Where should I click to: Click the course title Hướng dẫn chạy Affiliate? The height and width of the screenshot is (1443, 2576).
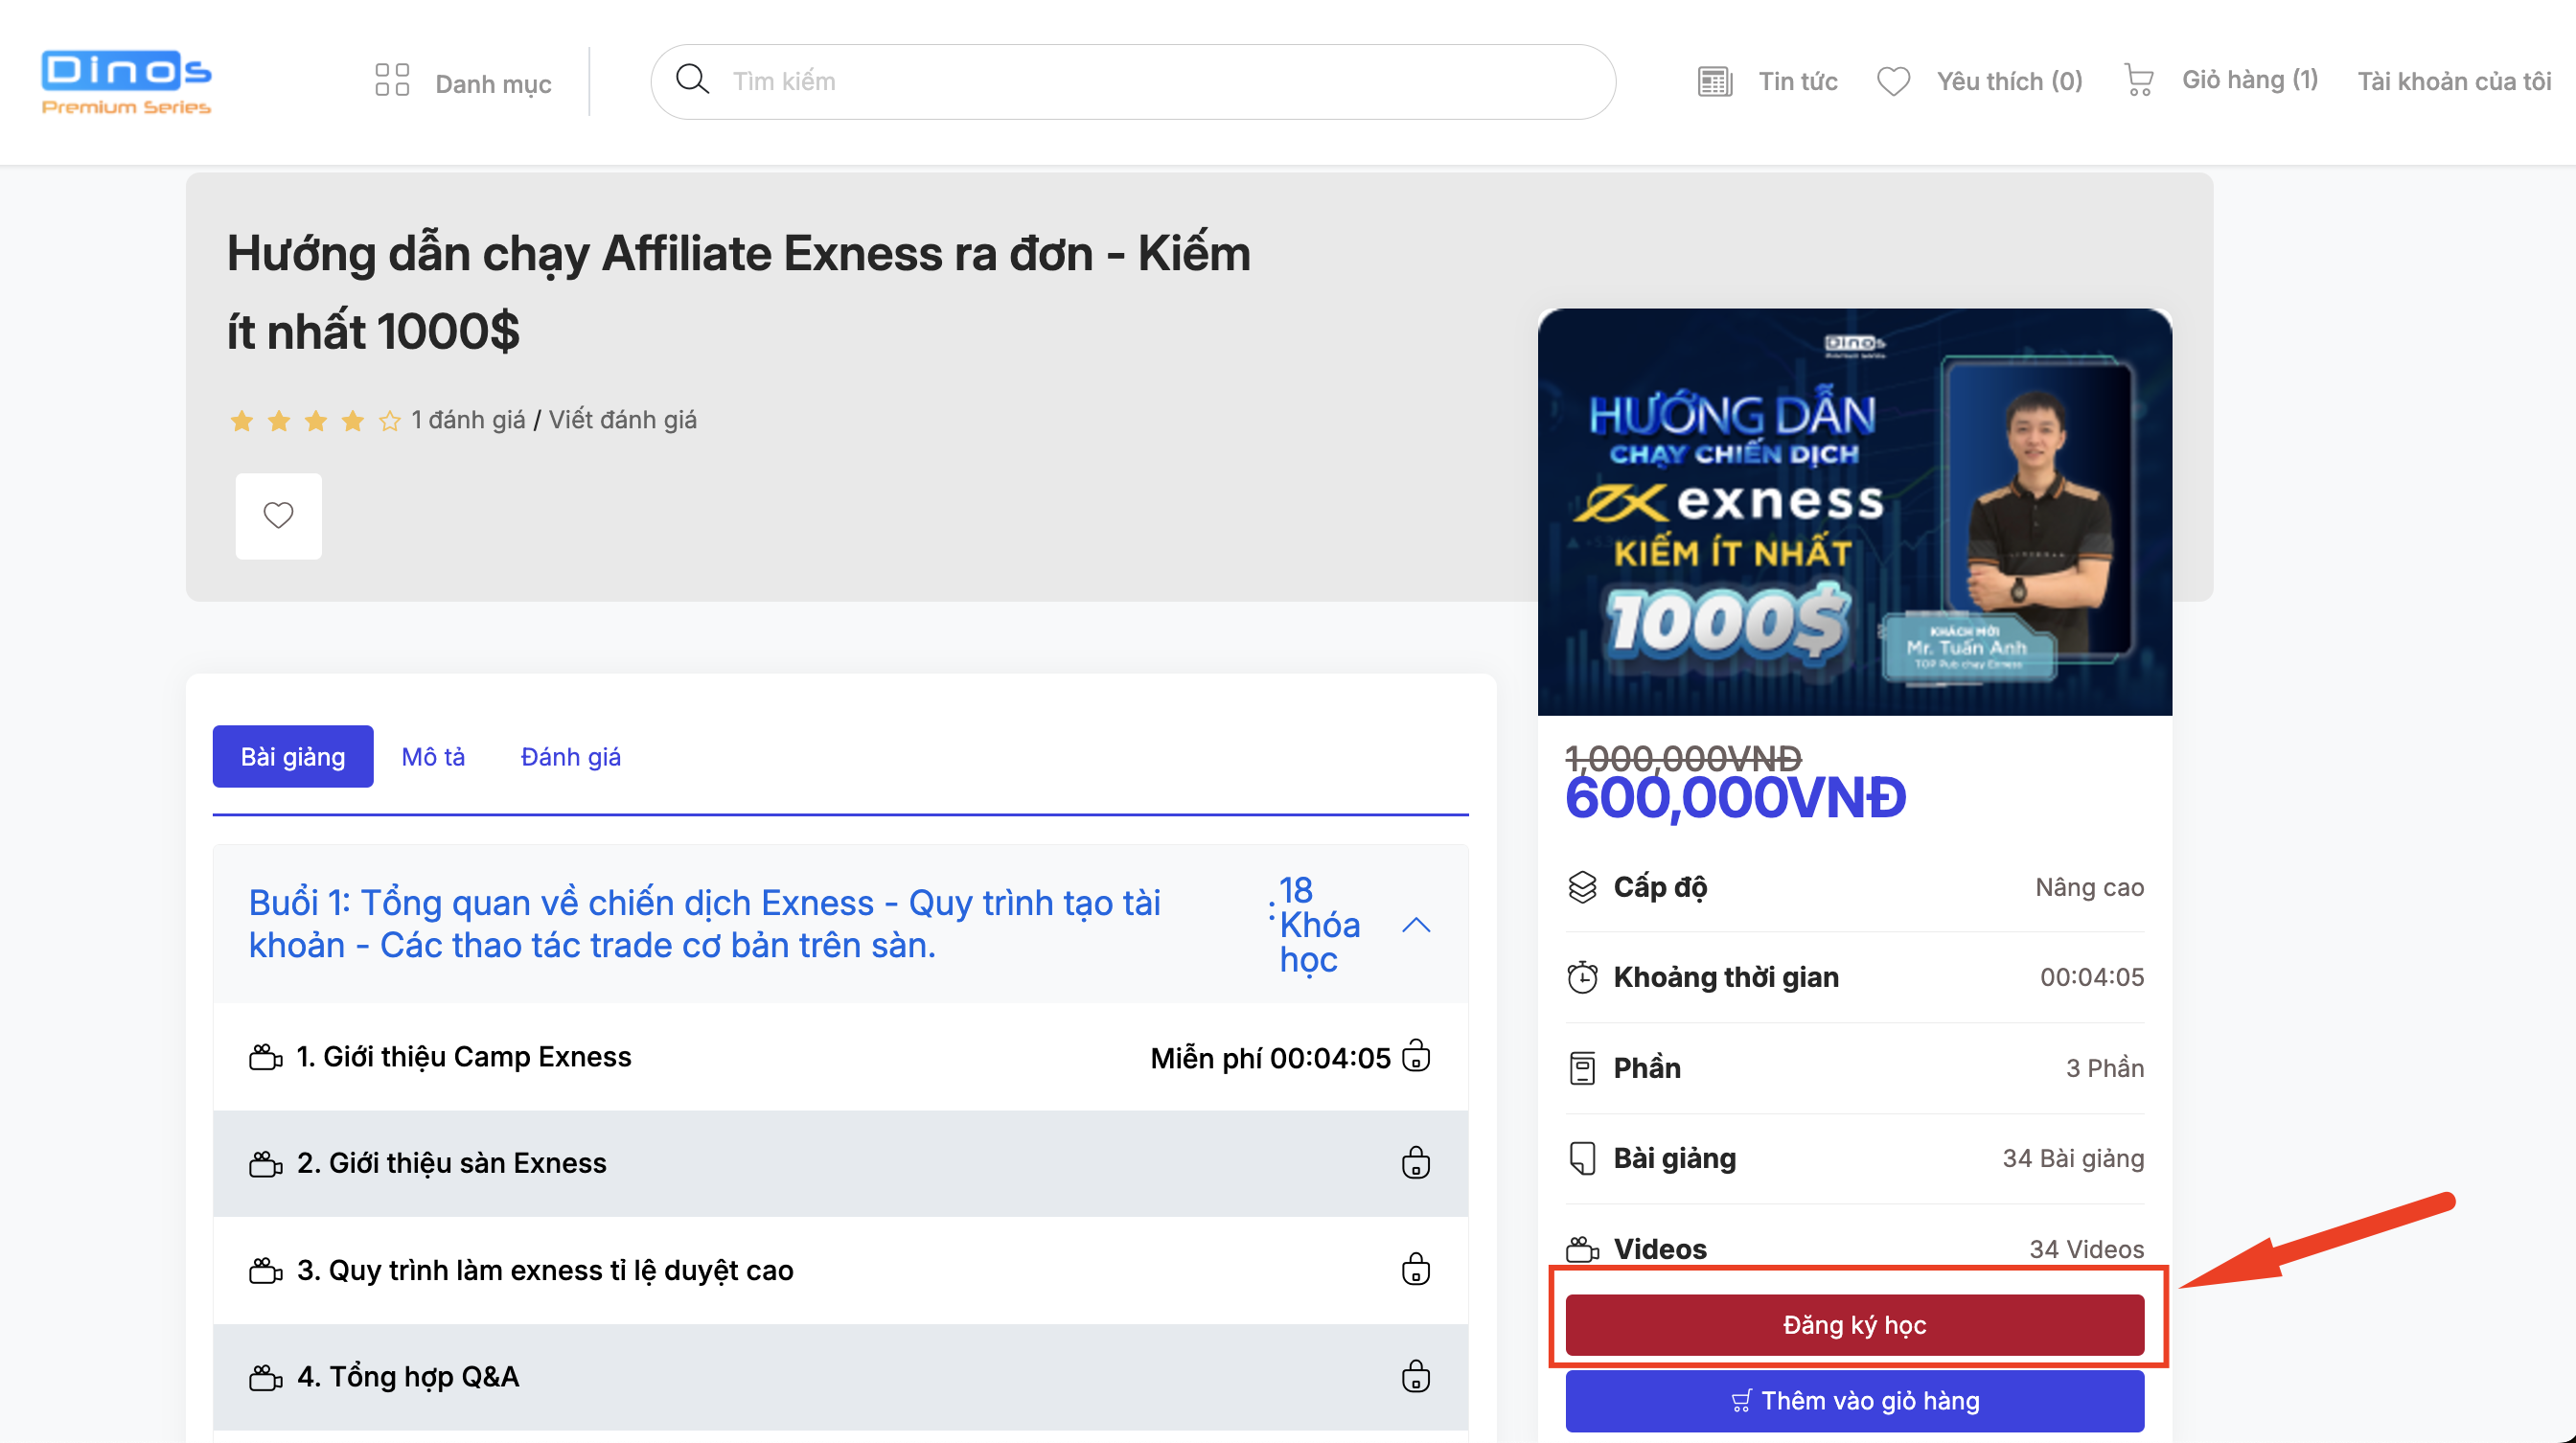738,293
